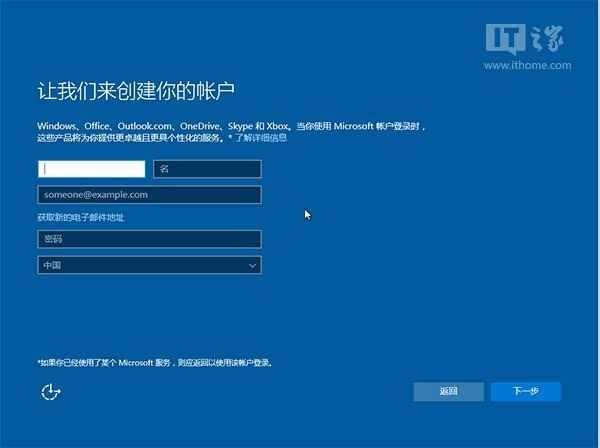The height and width of the screenshot is (448, 600).
Task: Select the someone@example.com email field
Action: click(x=149, y=194)
